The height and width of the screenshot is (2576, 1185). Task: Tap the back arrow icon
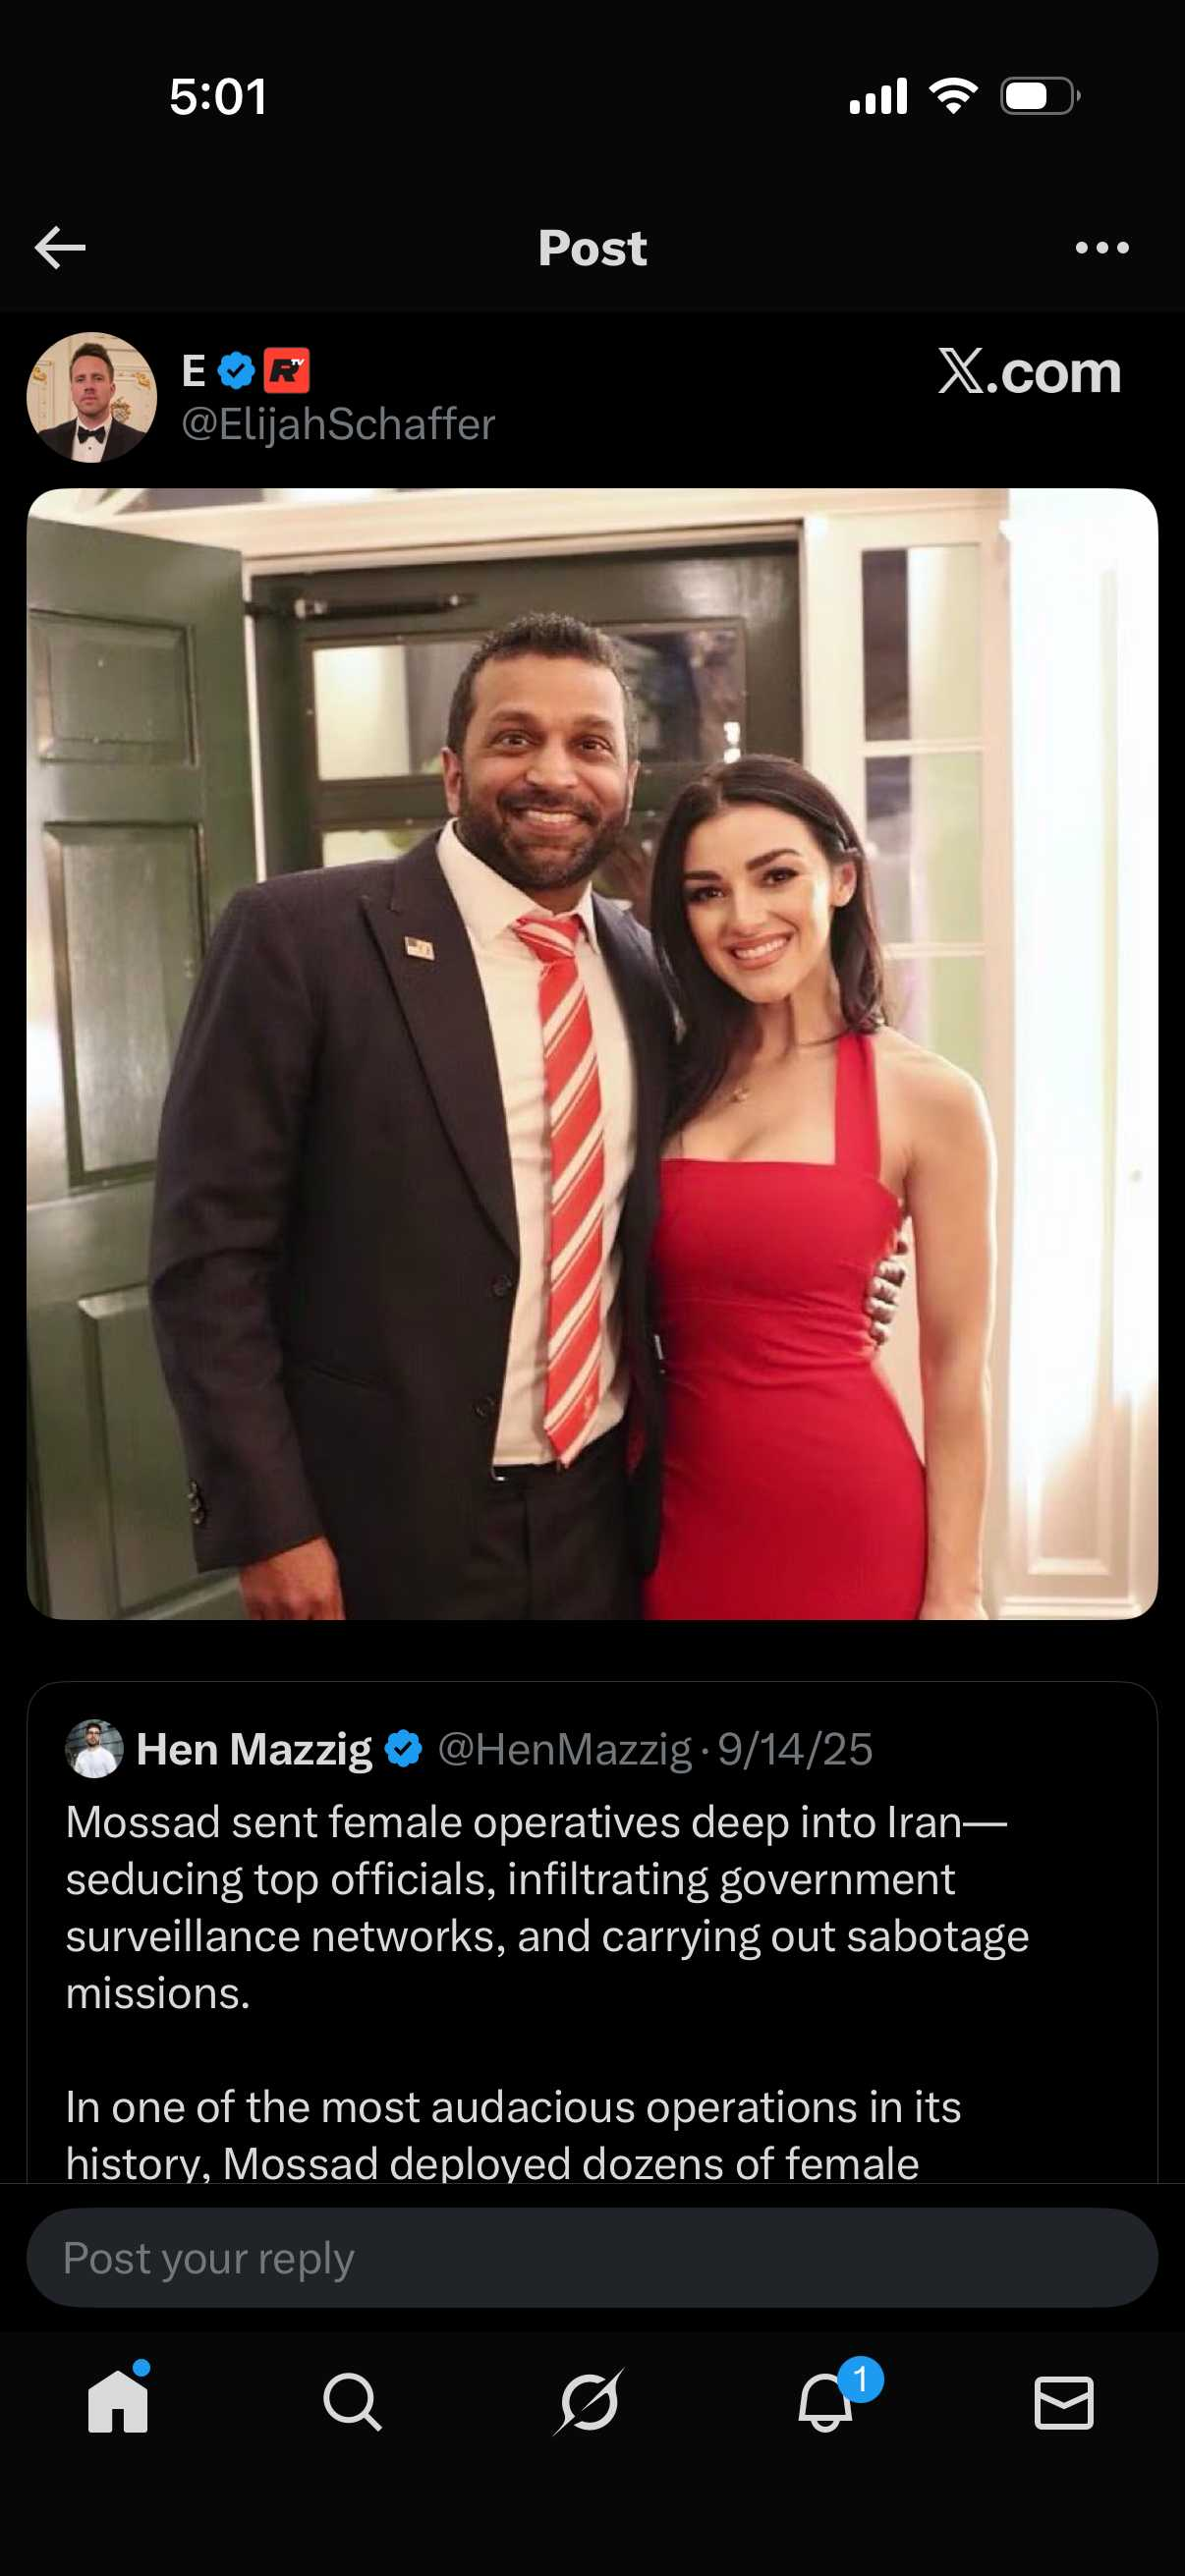(60, 248)
